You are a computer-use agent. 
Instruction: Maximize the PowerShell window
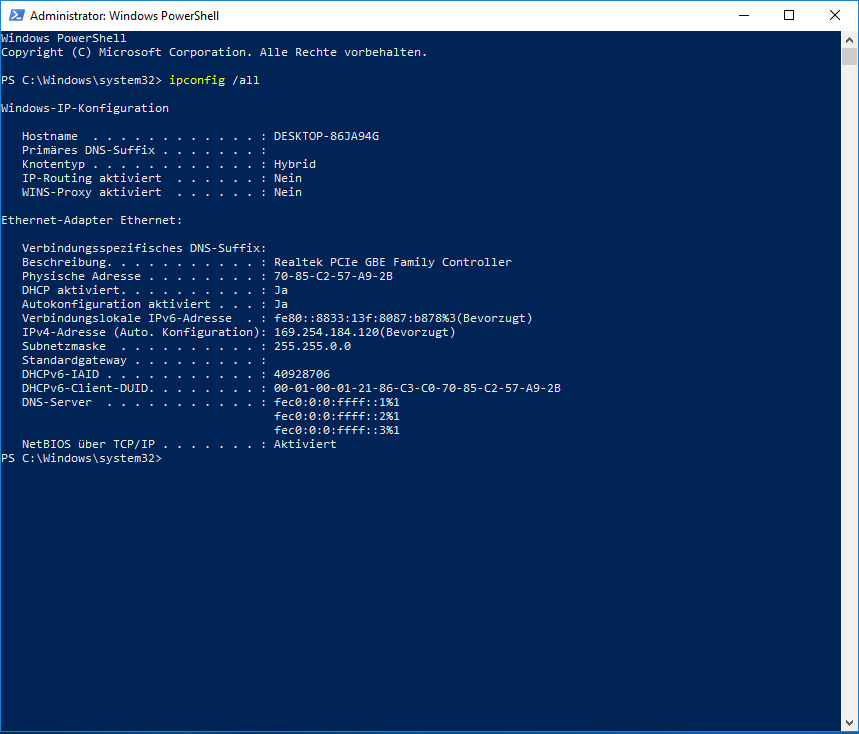[789, 15]
